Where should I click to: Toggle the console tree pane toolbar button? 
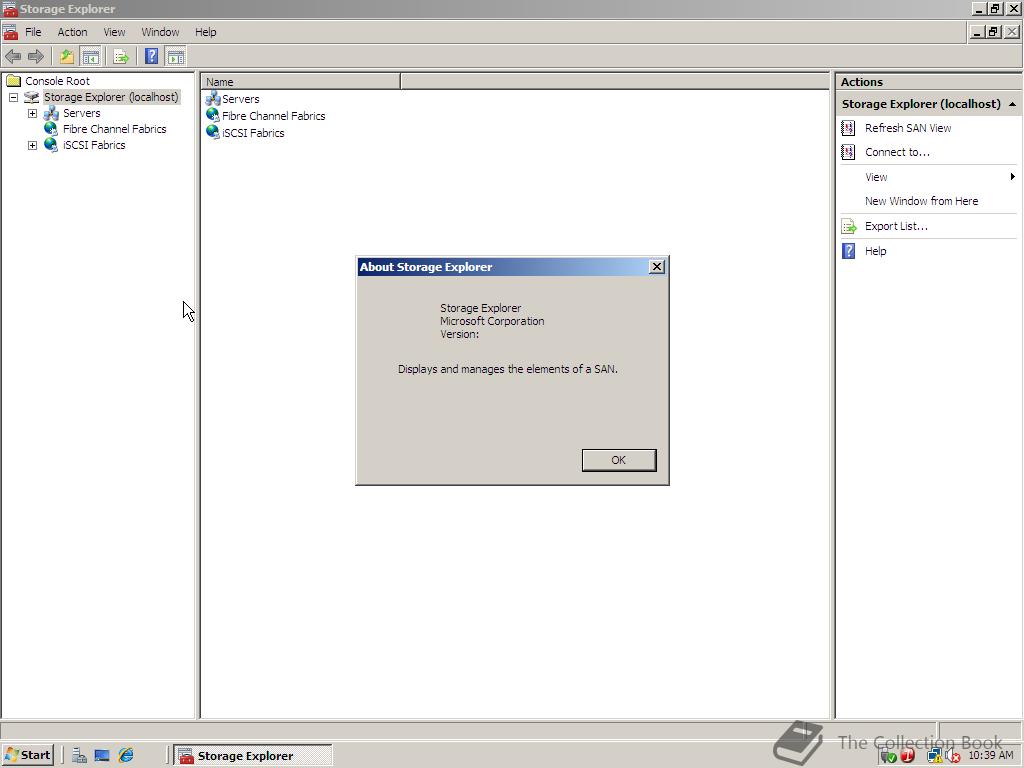coord(90,57)
